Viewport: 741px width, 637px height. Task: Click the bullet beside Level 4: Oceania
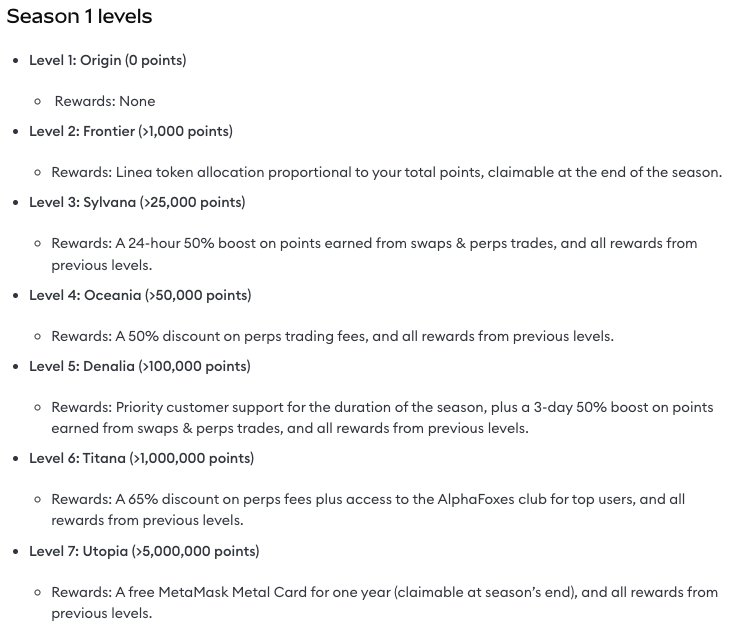point(14,296)
